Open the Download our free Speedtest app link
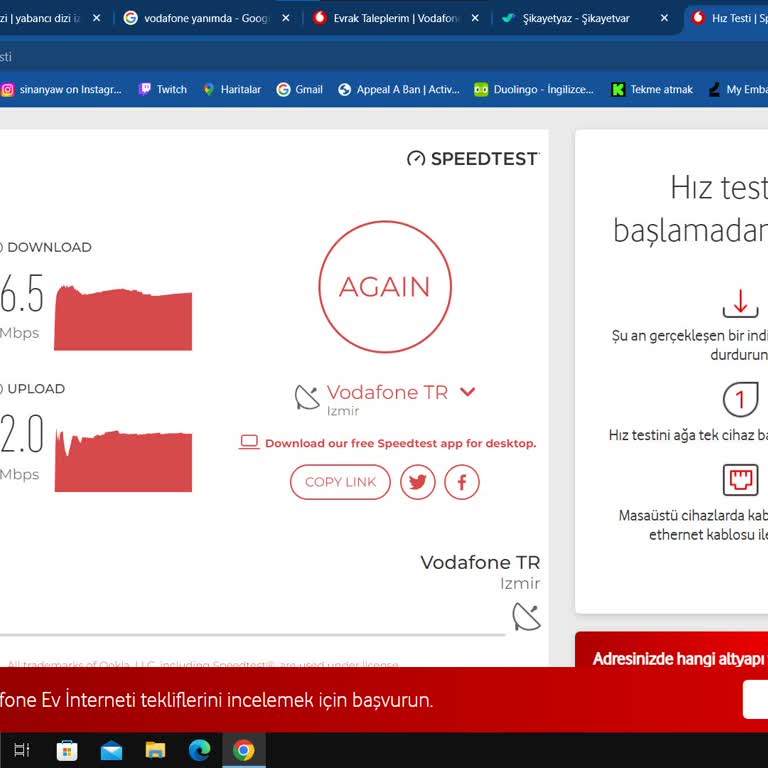 [x=401, y=443]
